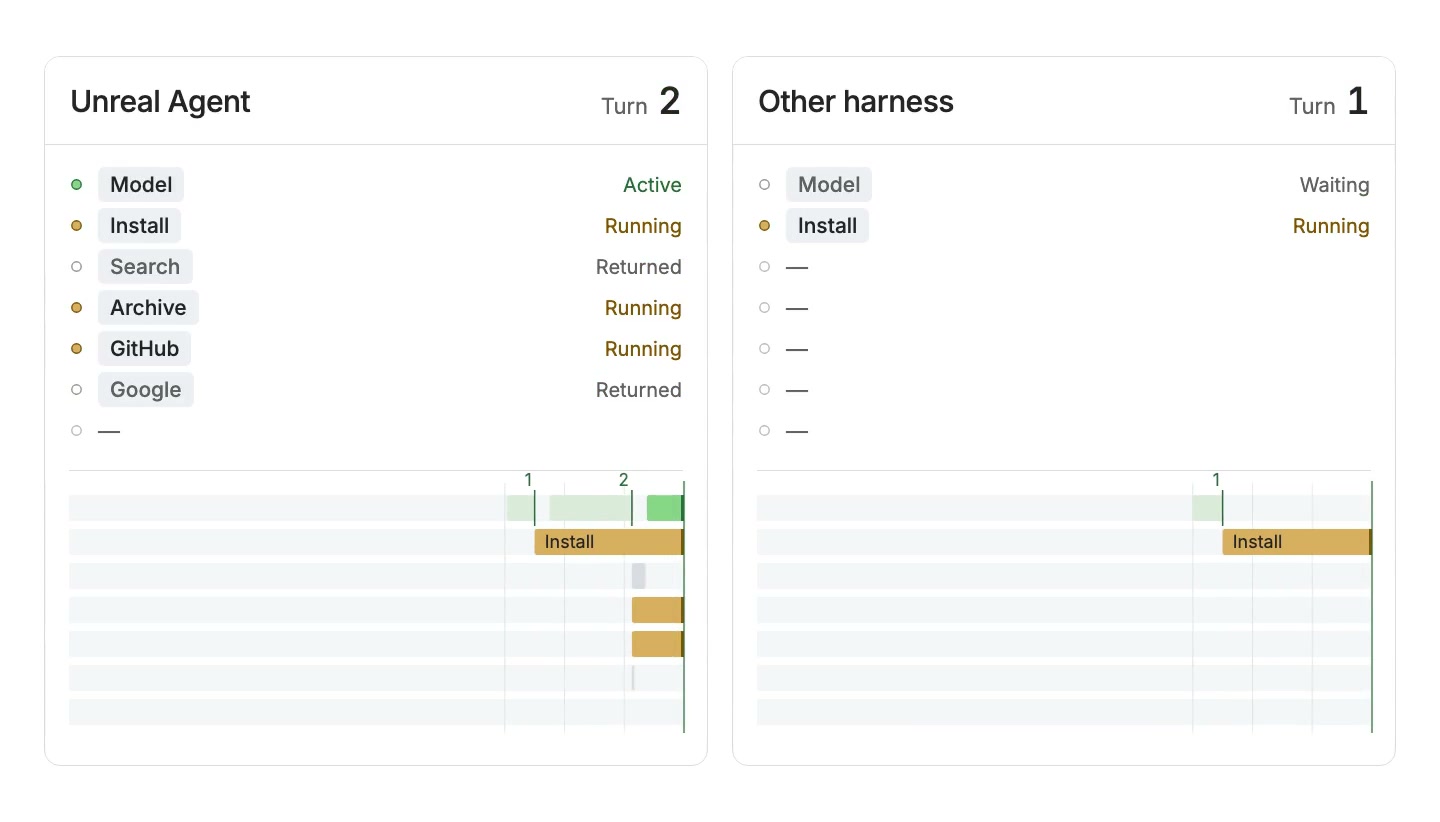1440x822 pixels.
Task: Click the Install bar in the Other harness timeline
Action: (1297, 542)
